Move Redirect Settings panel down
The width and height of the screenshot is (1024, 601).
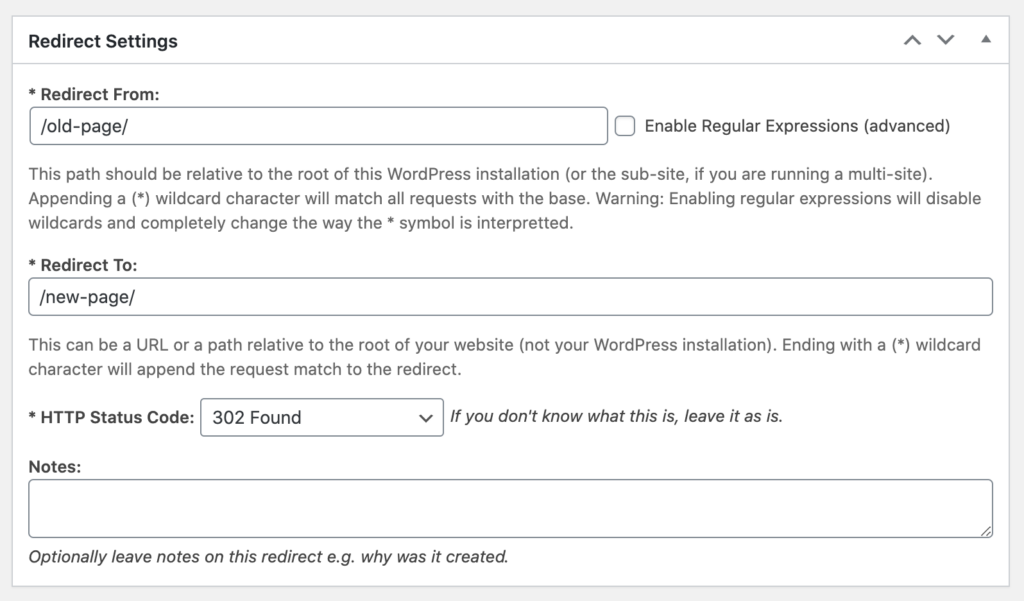946,40
